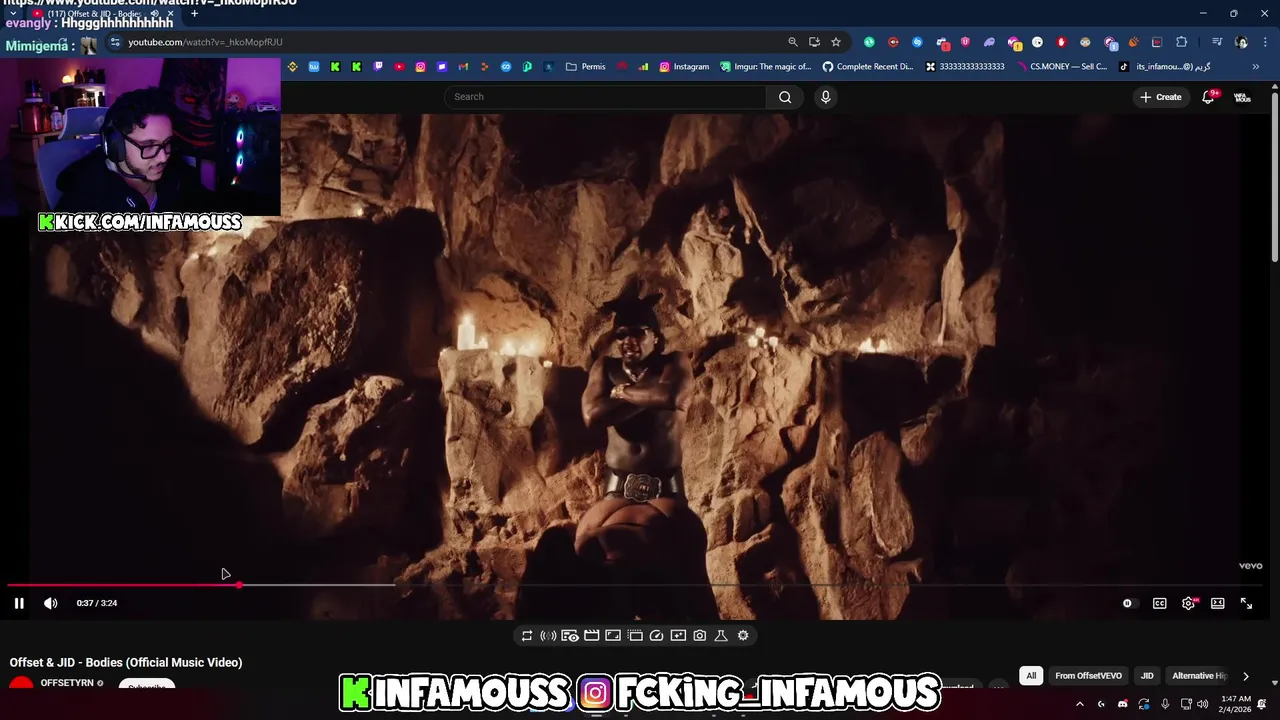1280x720 pixels.
Task: Open the media controls icon
Action: [x=1217, y=42]
